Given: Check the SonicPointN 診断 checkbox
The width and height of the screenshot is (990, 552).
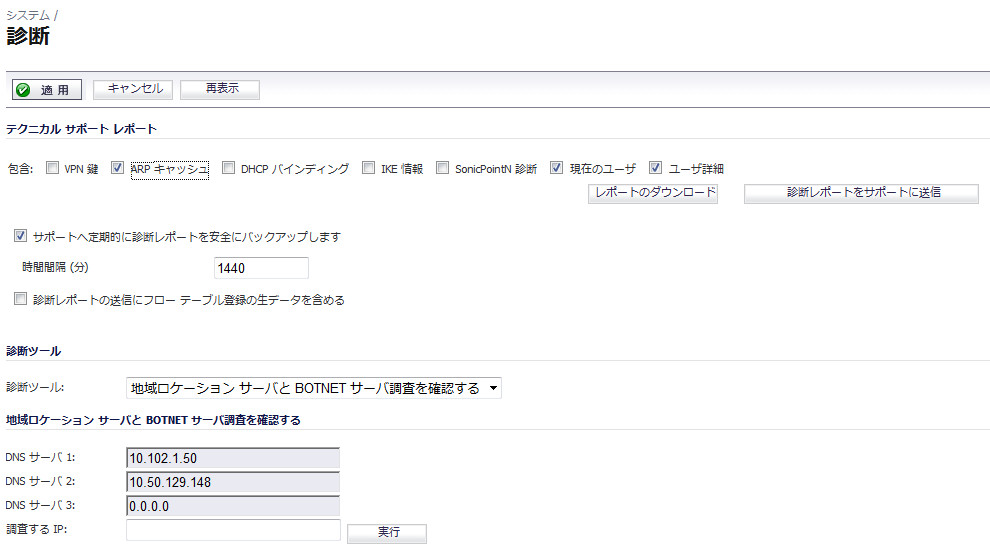Looking at the screenshot, I should (443, 168).
